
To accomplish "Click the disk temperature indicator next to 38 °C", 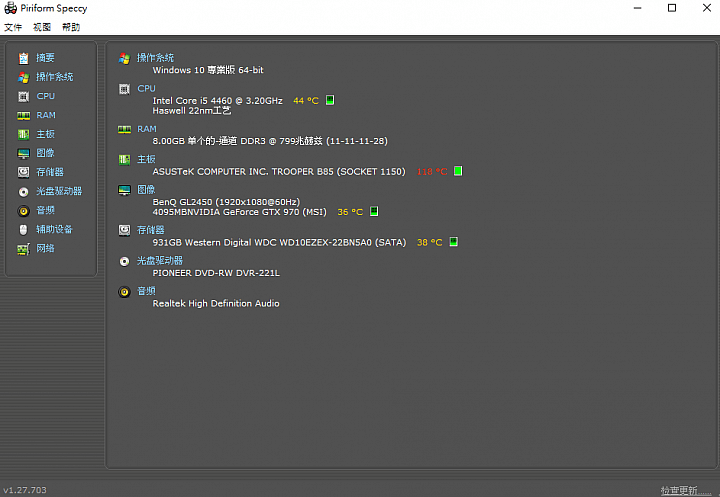I will point(453,242).
